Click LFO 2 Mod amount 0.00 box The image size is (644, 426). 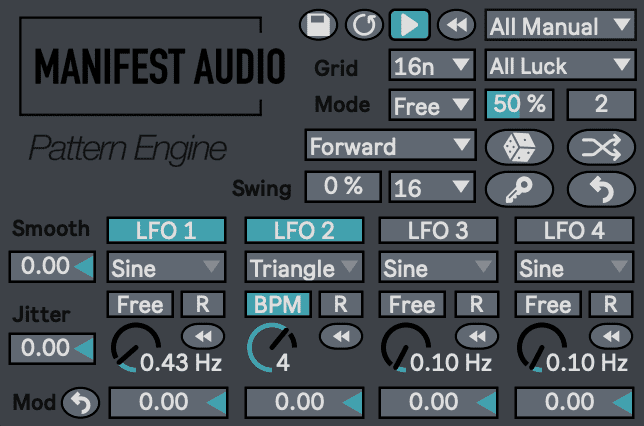304,402
